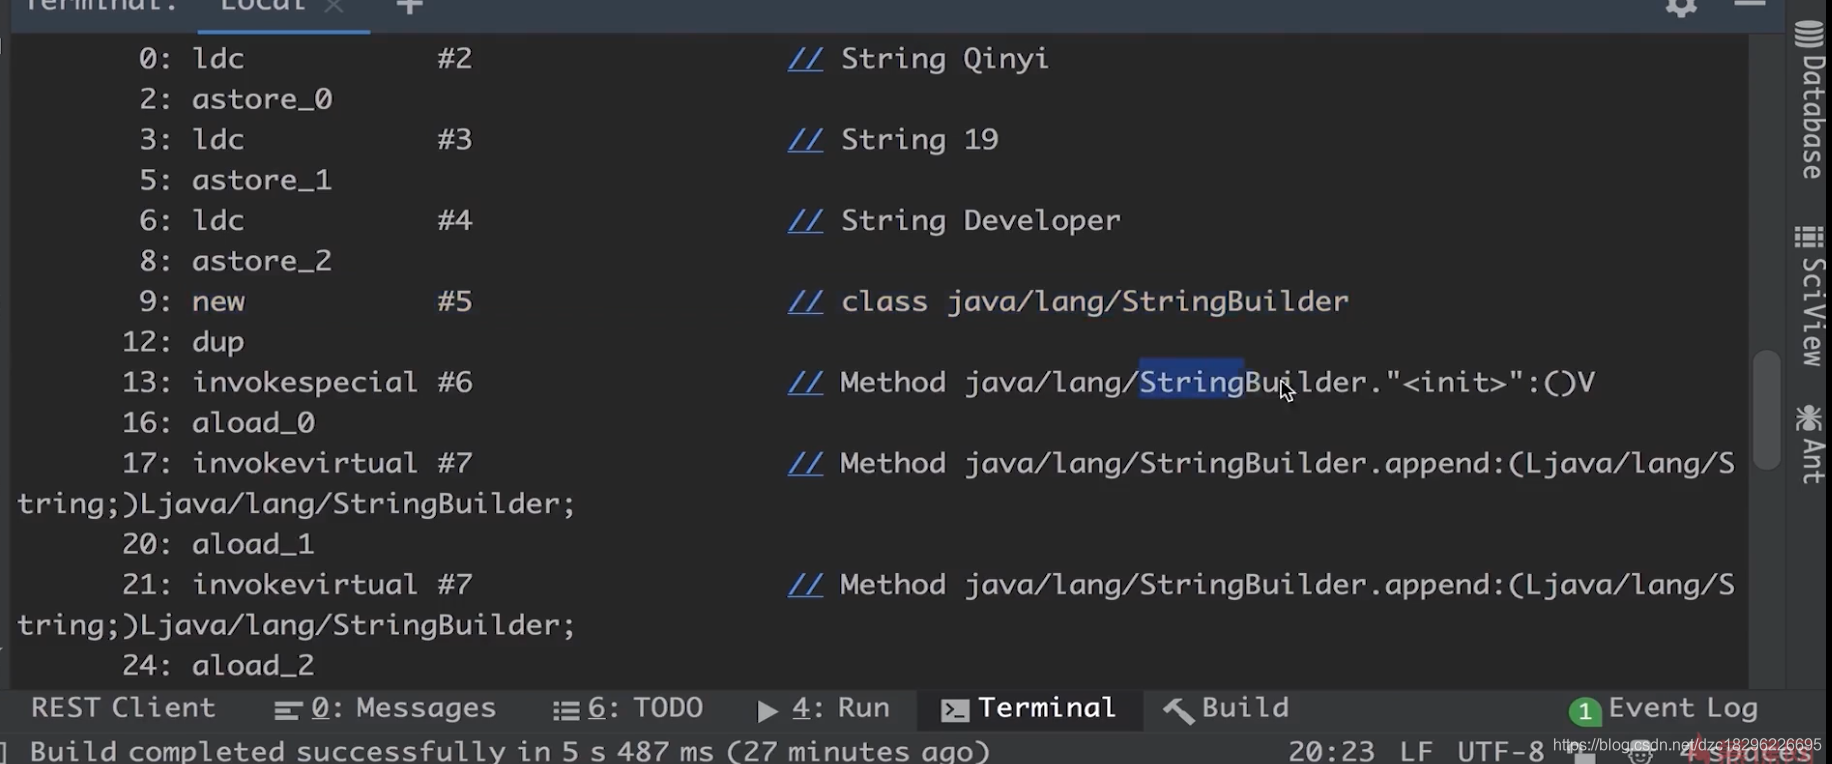Click the Messages list icon

coord(288,711)
